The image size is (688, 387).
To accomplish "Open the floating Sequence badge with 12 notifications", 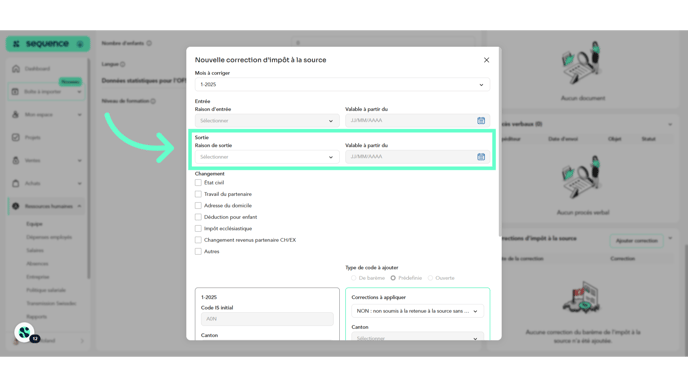I will [25, 333].
